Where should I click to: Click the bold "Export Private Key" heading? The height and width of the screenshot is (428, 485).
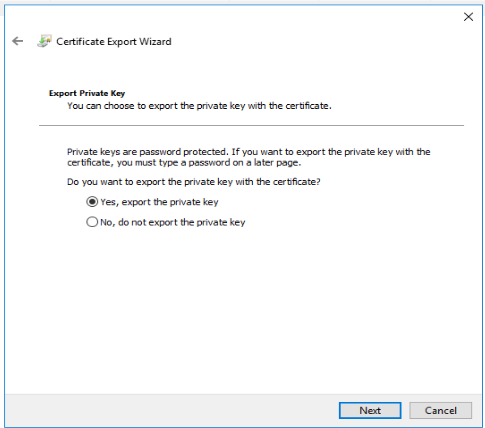pyautogui.click(x=87, y=93)
